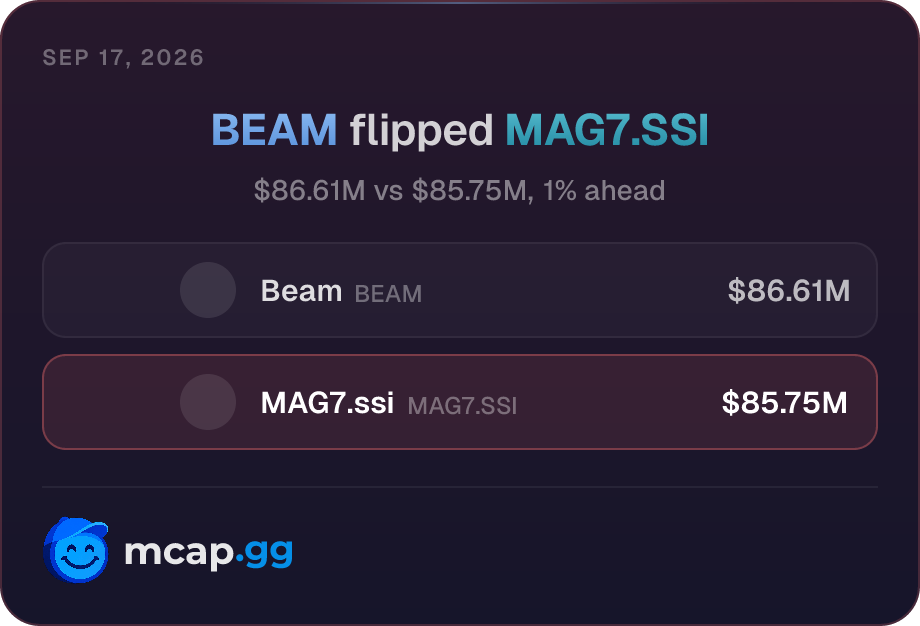Click the grey BEAM ticker symbol
This screenshot has width=920, height=626.
pos(388,293)
